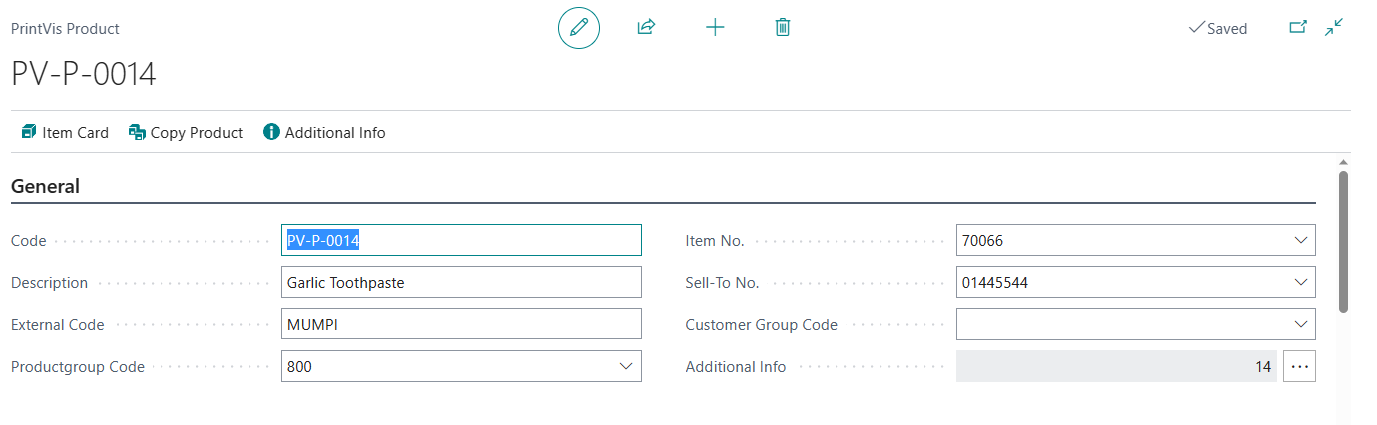The image size is (1377, 425).
Task: Click the Additional Info ellipsis button
Action: tap(1299, 367)
